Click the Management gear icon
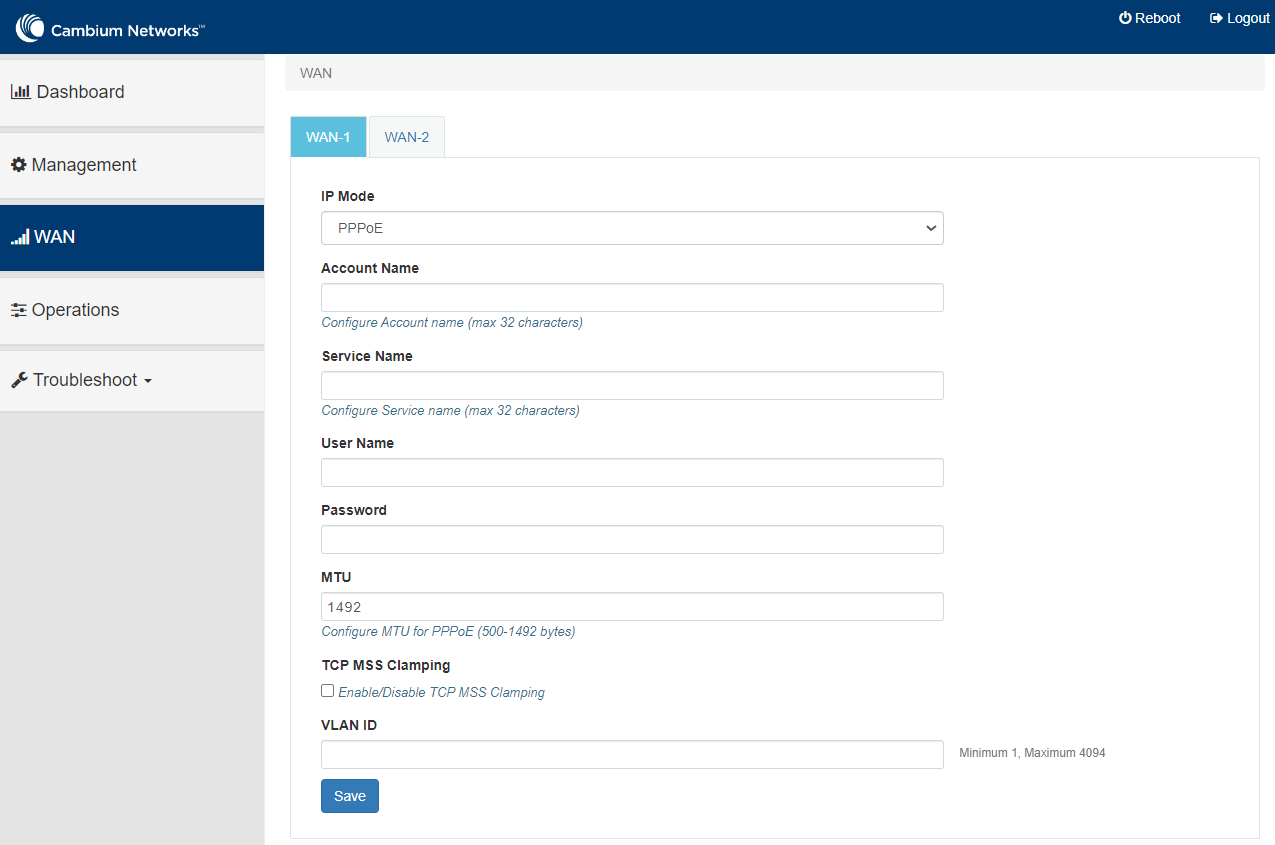 click(19, 165)
